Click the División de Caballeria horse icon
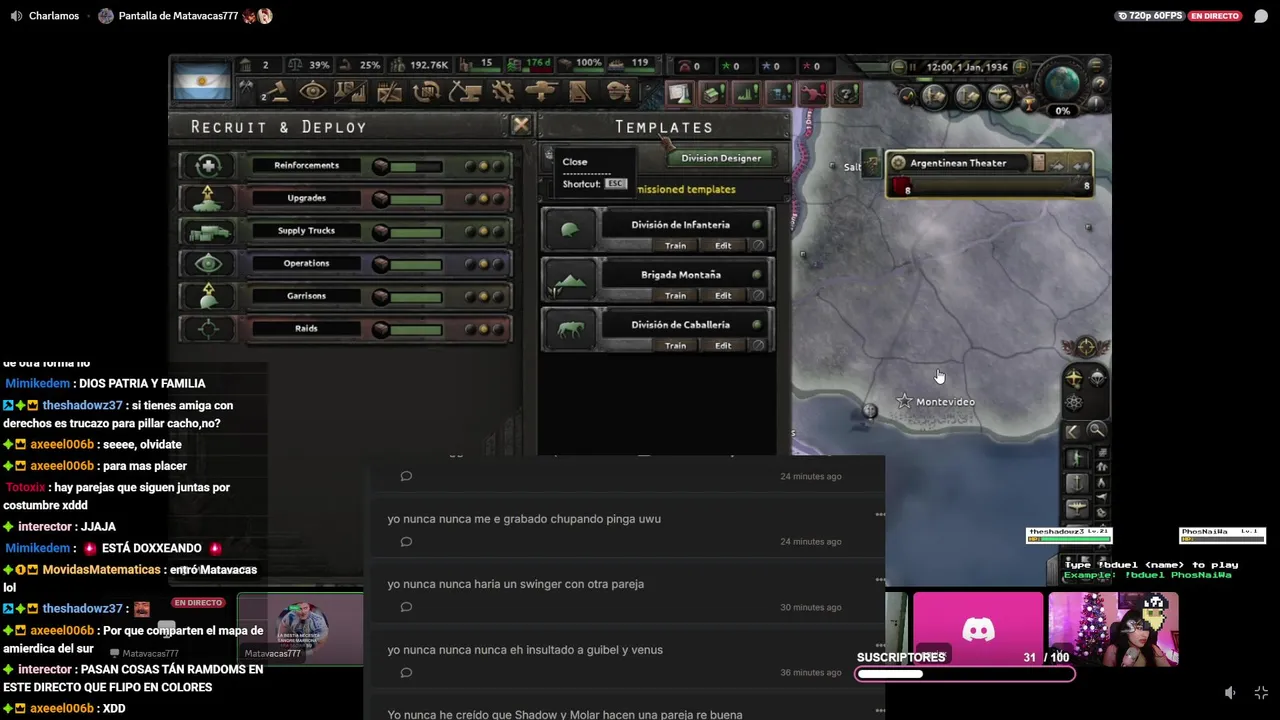1280x720 pixels. (569, 331)
